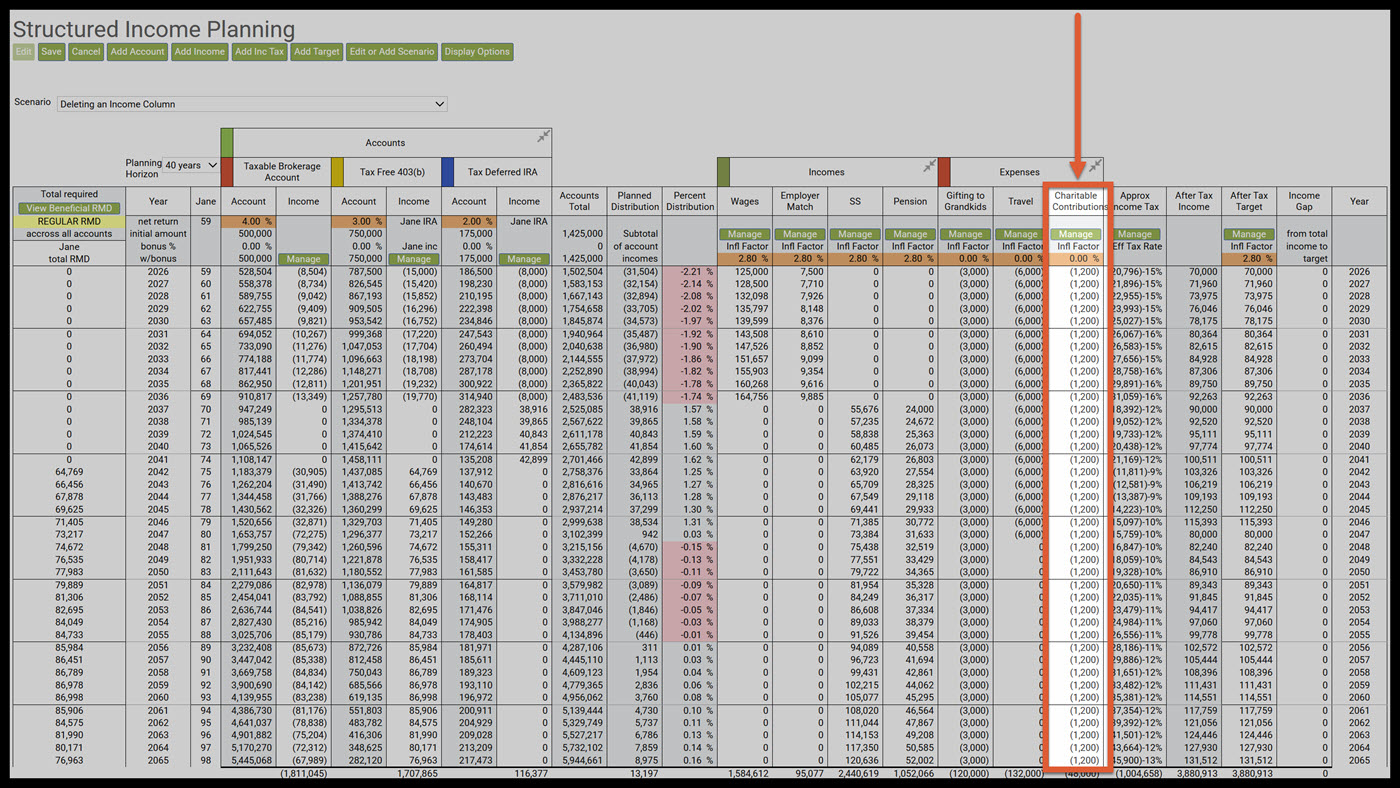The width and height of the screenshot is (1400, 788).
Task: Click the Income Gap column header
Action: [x=1304, y=201]
